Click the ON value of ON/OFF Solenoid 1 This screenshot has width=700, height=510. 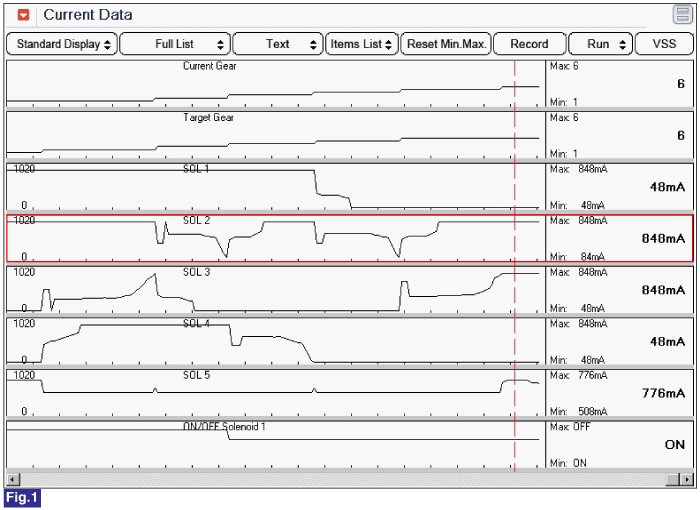[675, 445]
